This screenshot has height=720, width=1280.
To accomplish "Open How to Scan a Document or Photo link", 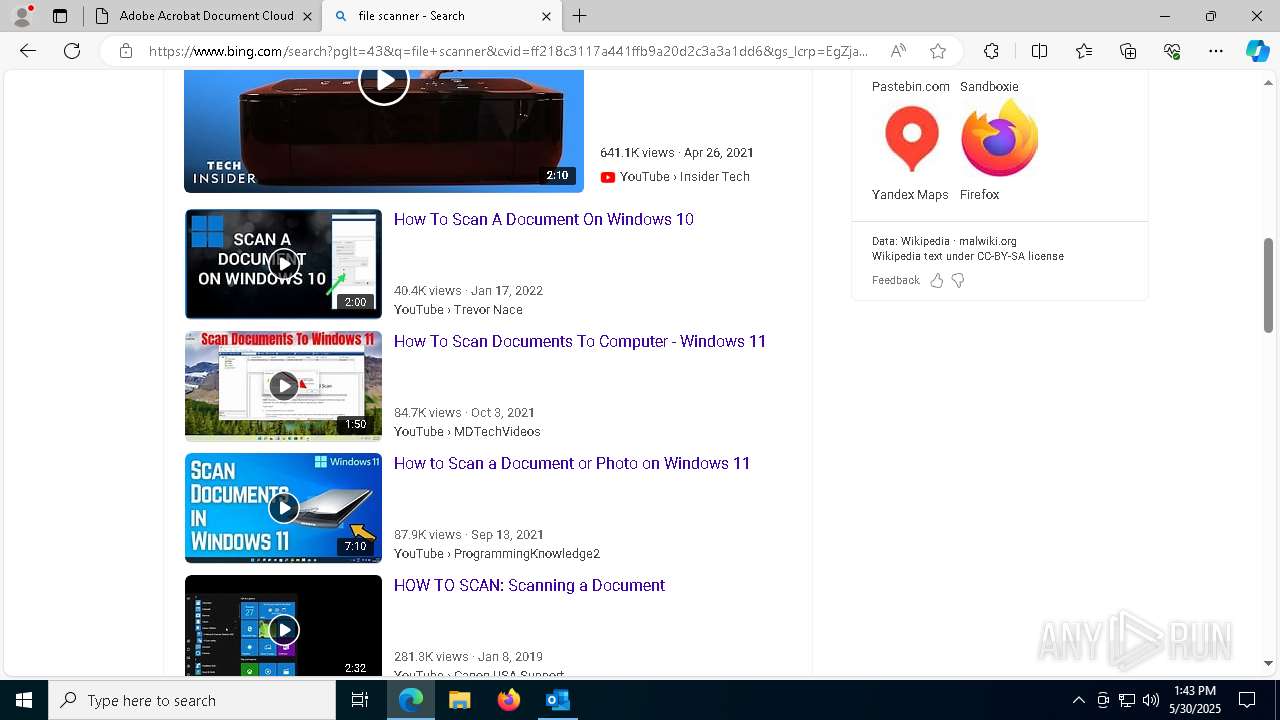I will [572, 463].
